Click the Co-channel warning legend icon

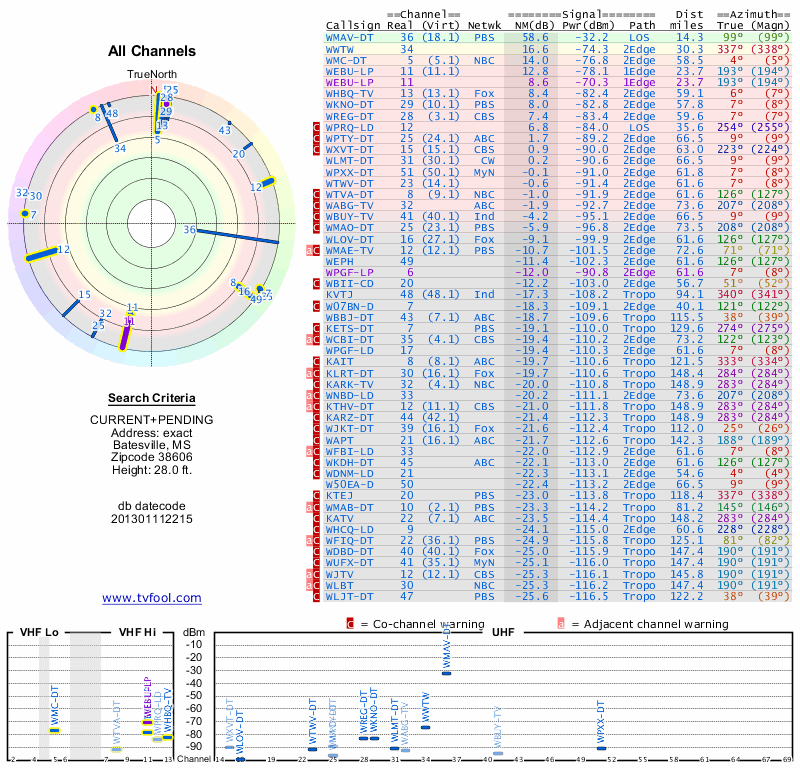pos(349,624)
